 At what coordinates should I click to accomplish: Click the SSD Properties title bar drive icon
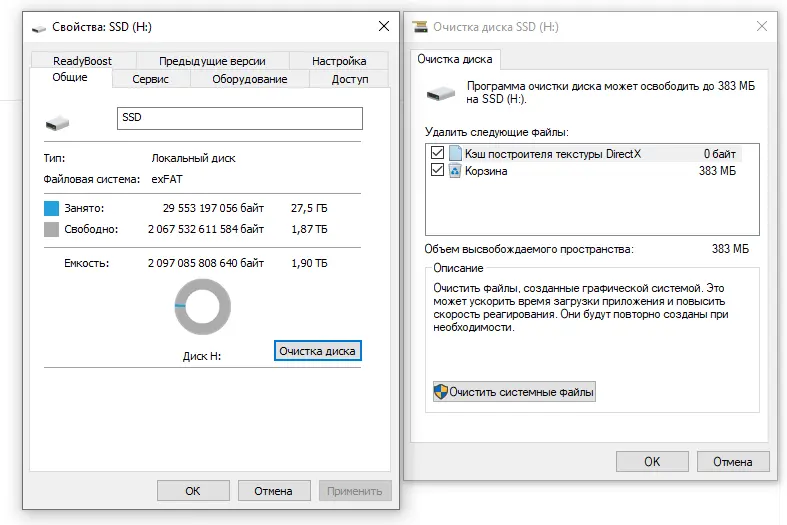point(37,26)
